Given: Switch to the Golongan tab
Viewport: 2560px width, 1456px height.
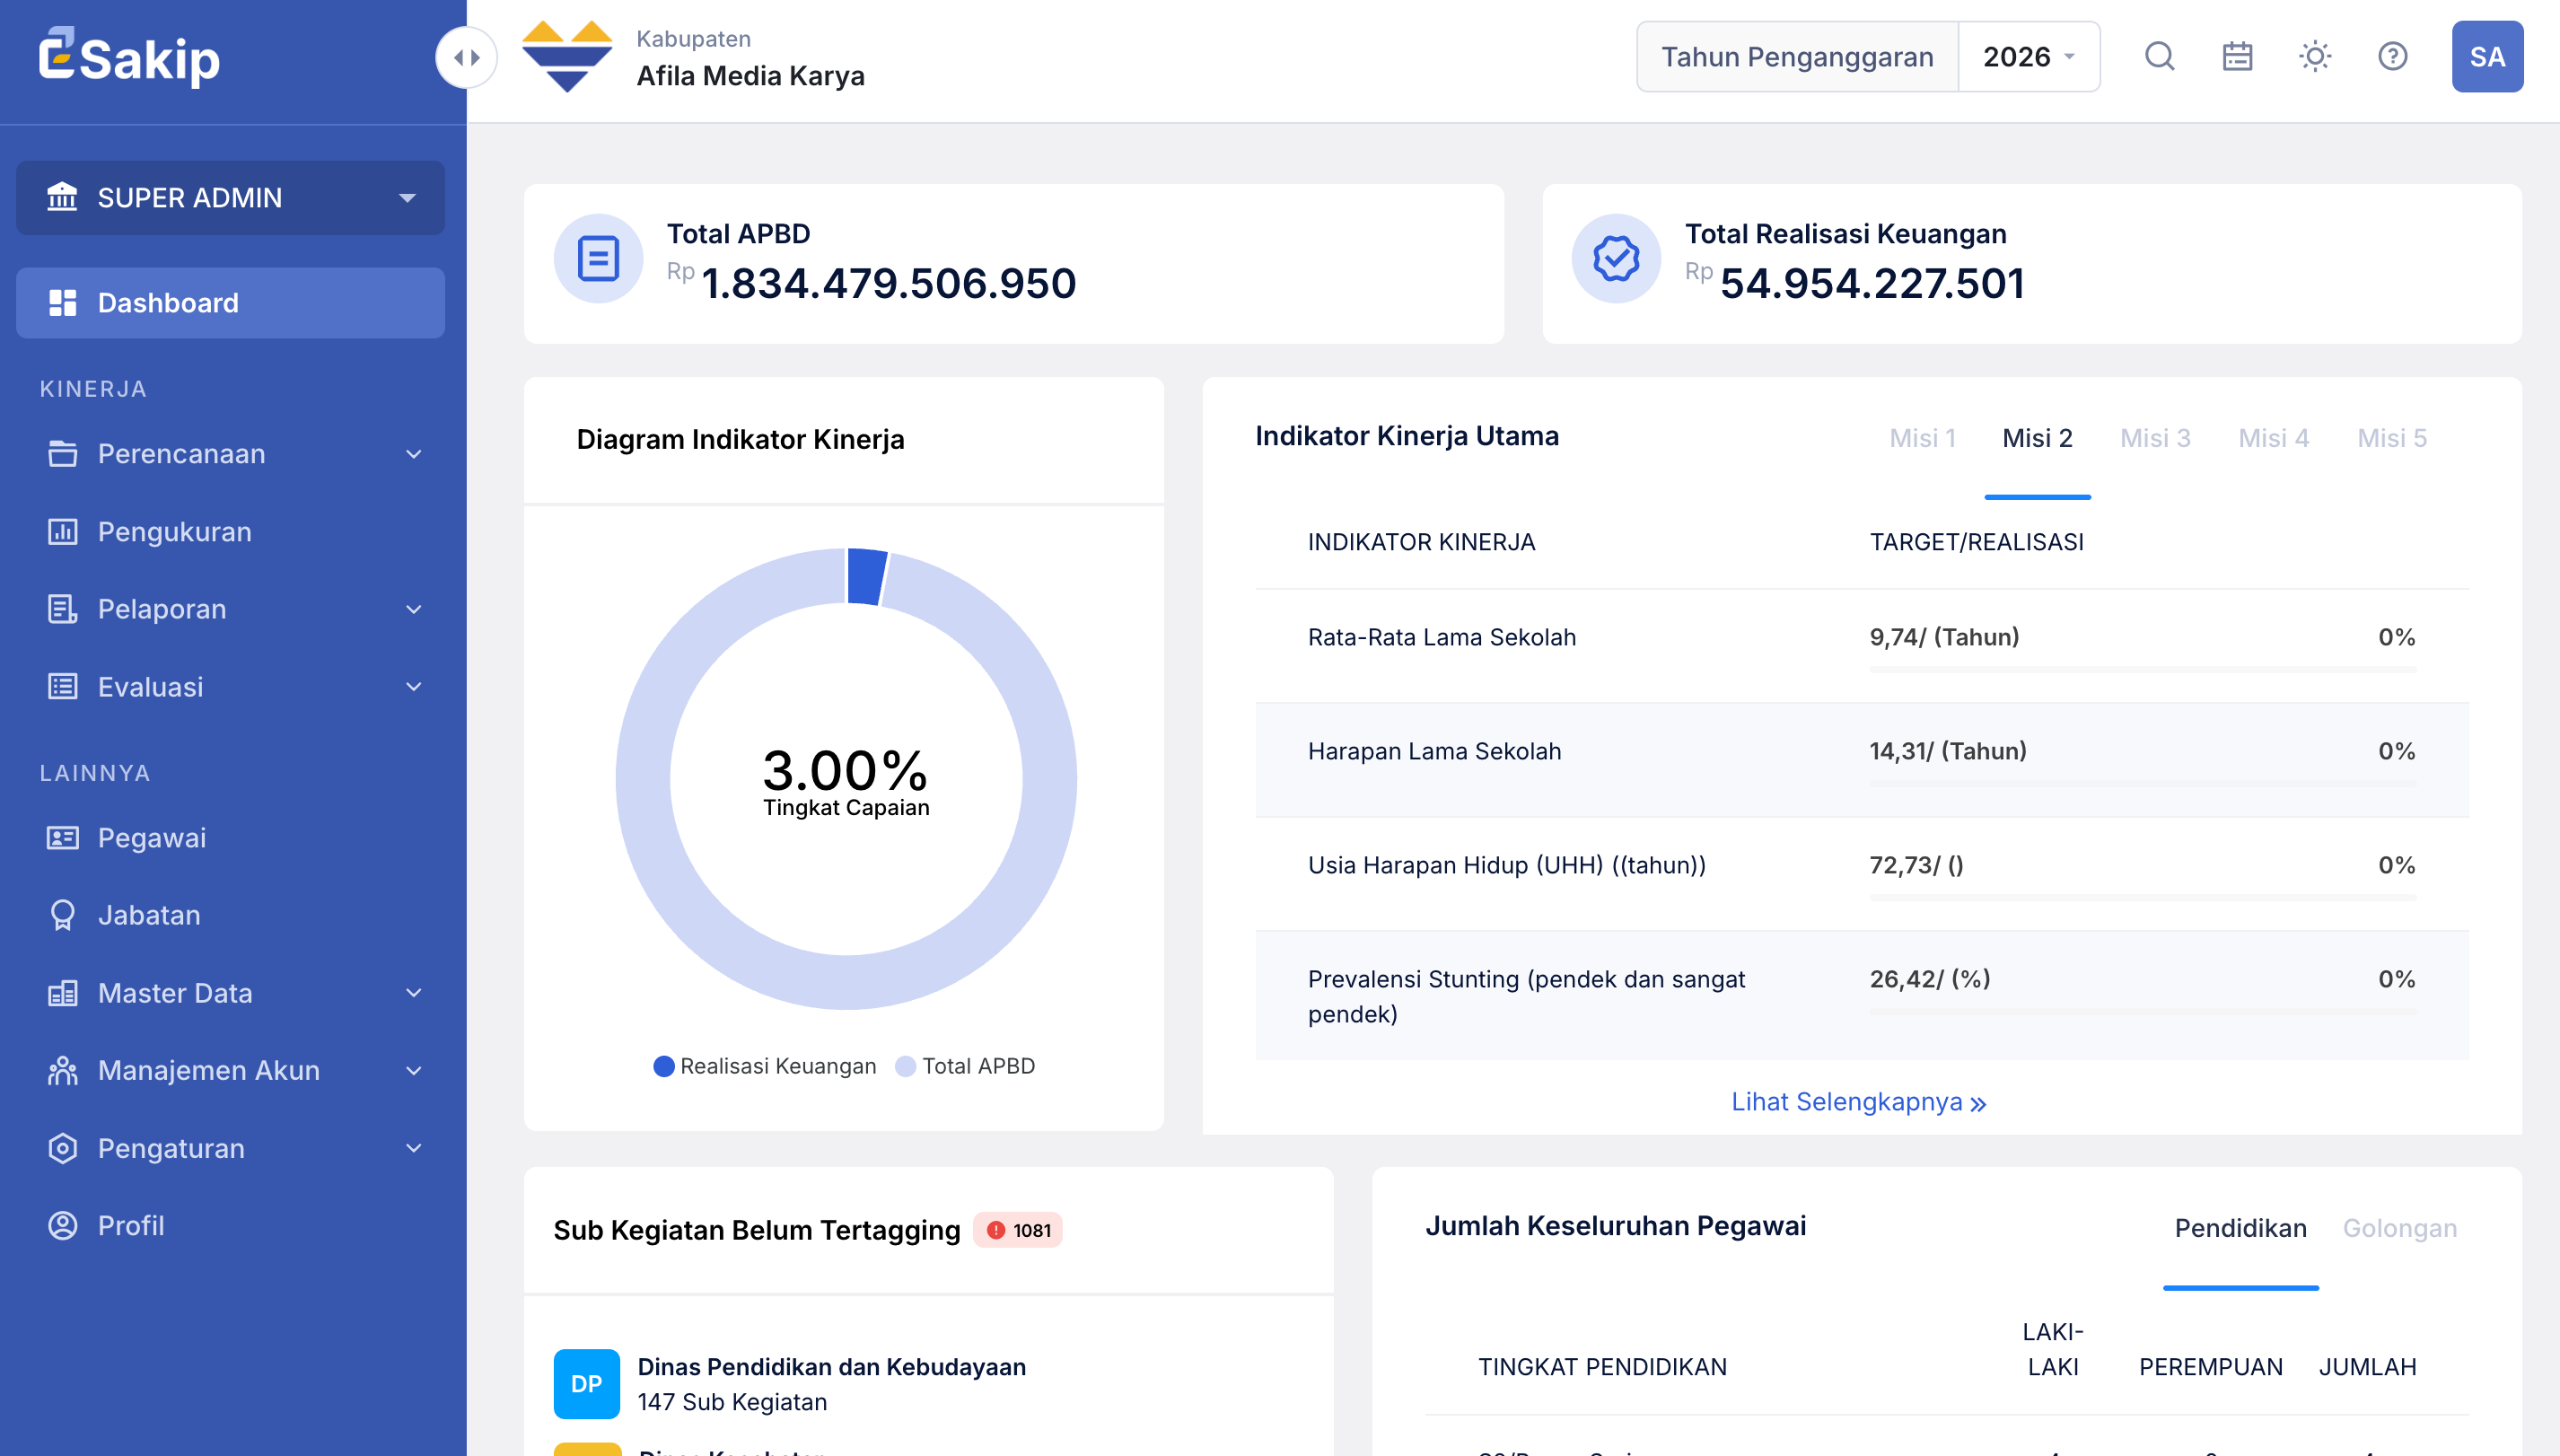Looking at the screenshot, I should 2399,1228.
